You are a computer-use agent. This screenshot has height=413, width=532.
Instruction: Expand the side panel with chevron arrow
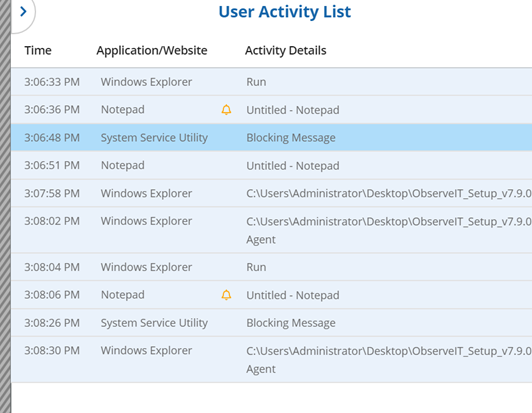click(x=23, y=12)
